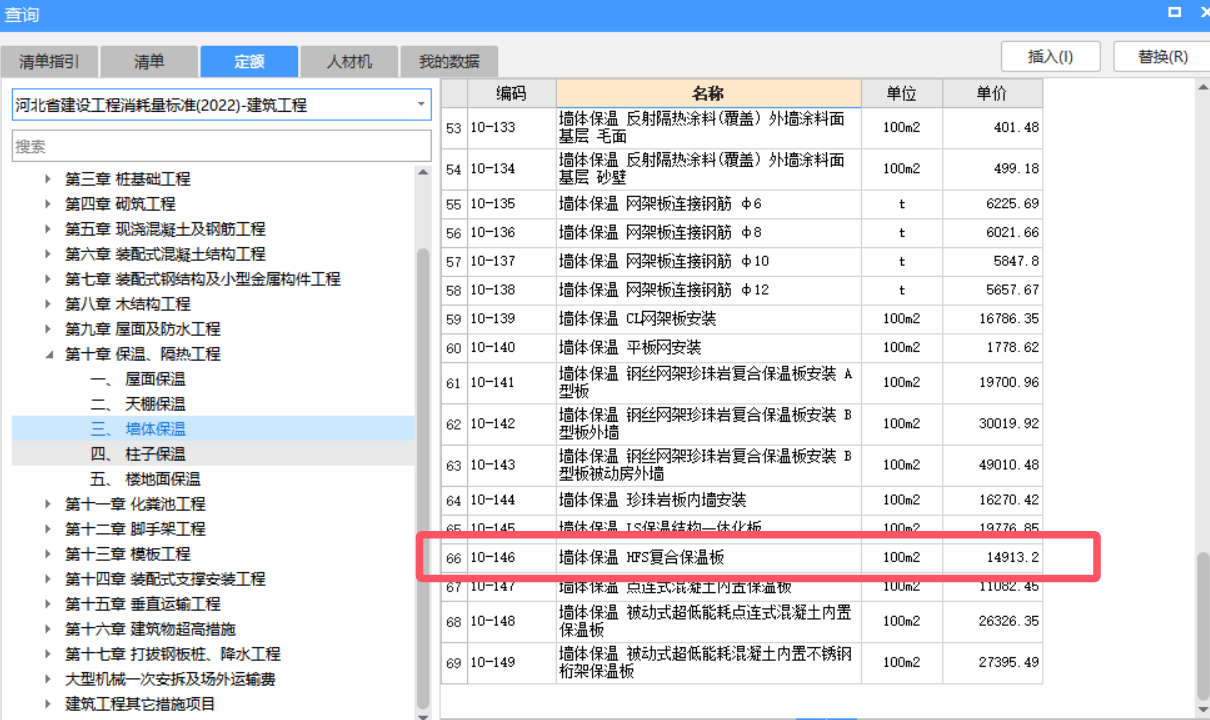This screenshot has width=1210, height=720.
Task: Expand 第六章 装配式混凝土结构工程 node
Action: [48, 254]
